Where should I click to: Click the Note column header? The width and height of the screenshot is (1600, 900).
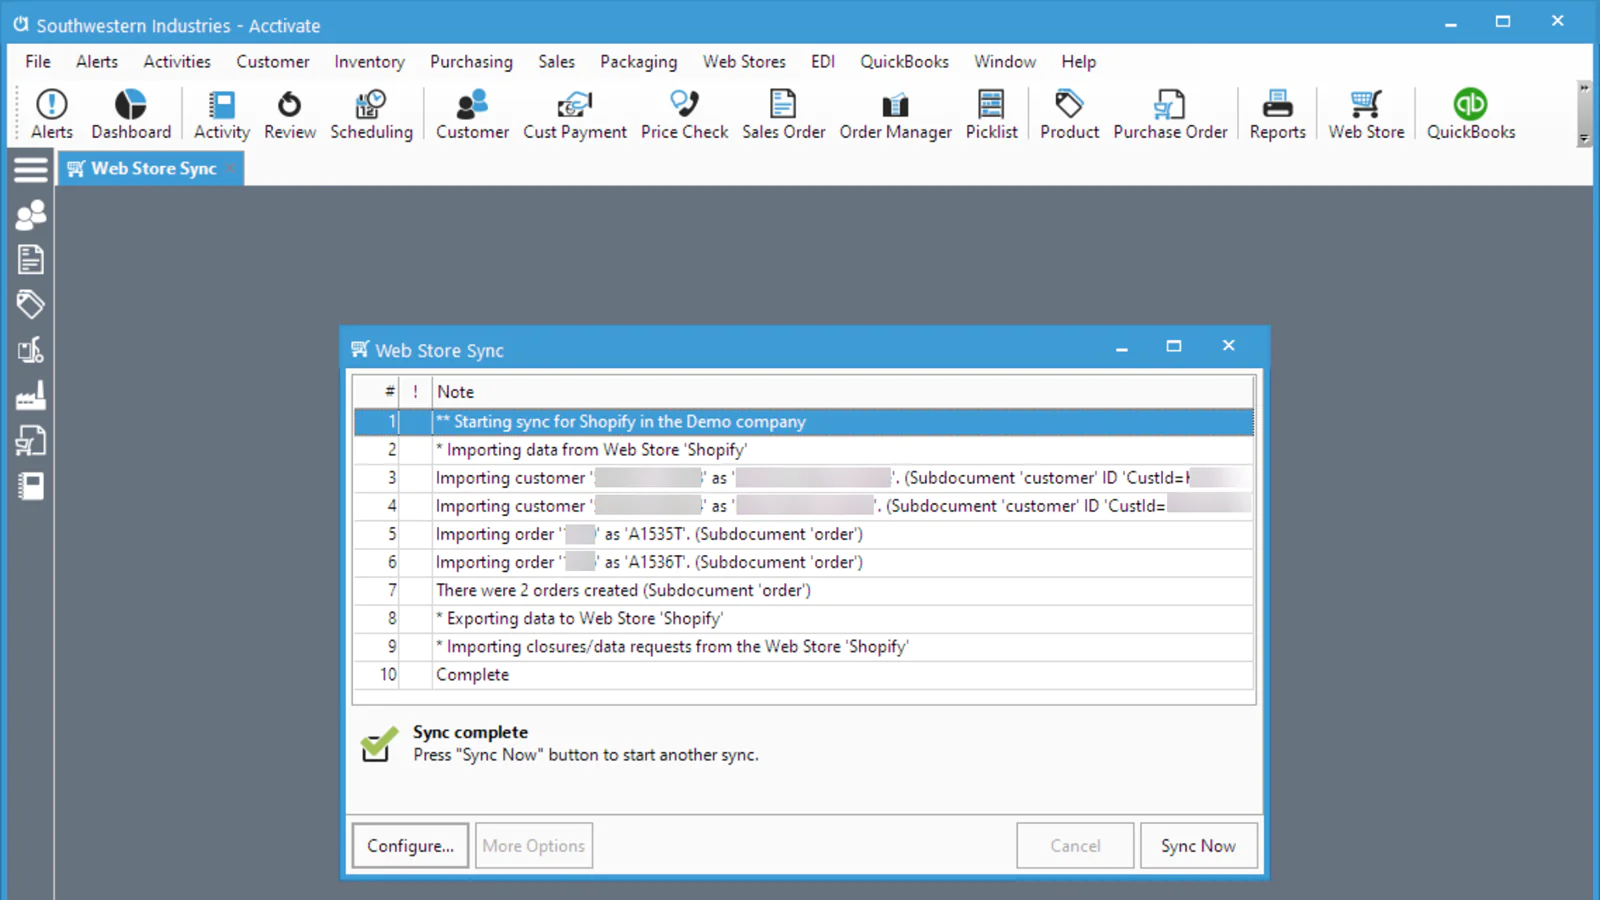click(x=843, y=392)
